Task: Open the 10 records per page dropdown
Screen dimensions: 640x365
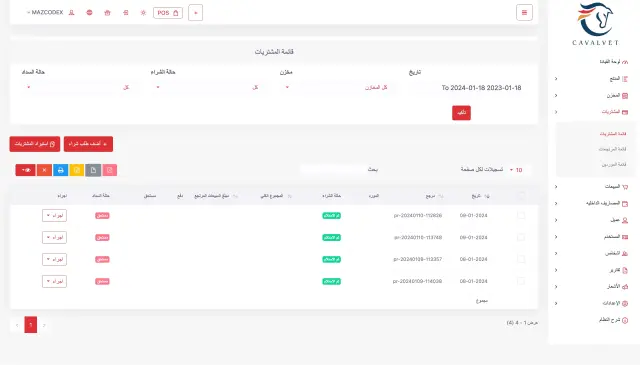Action: click(516, 170)
